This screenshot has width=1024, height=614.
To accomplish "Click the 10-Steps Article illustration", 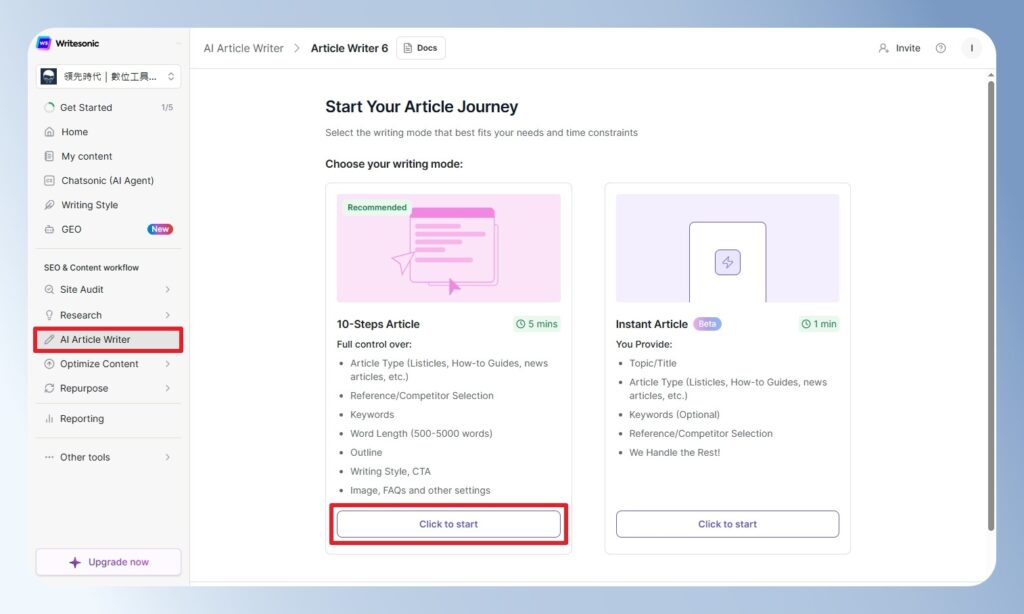I will (449, 248).
